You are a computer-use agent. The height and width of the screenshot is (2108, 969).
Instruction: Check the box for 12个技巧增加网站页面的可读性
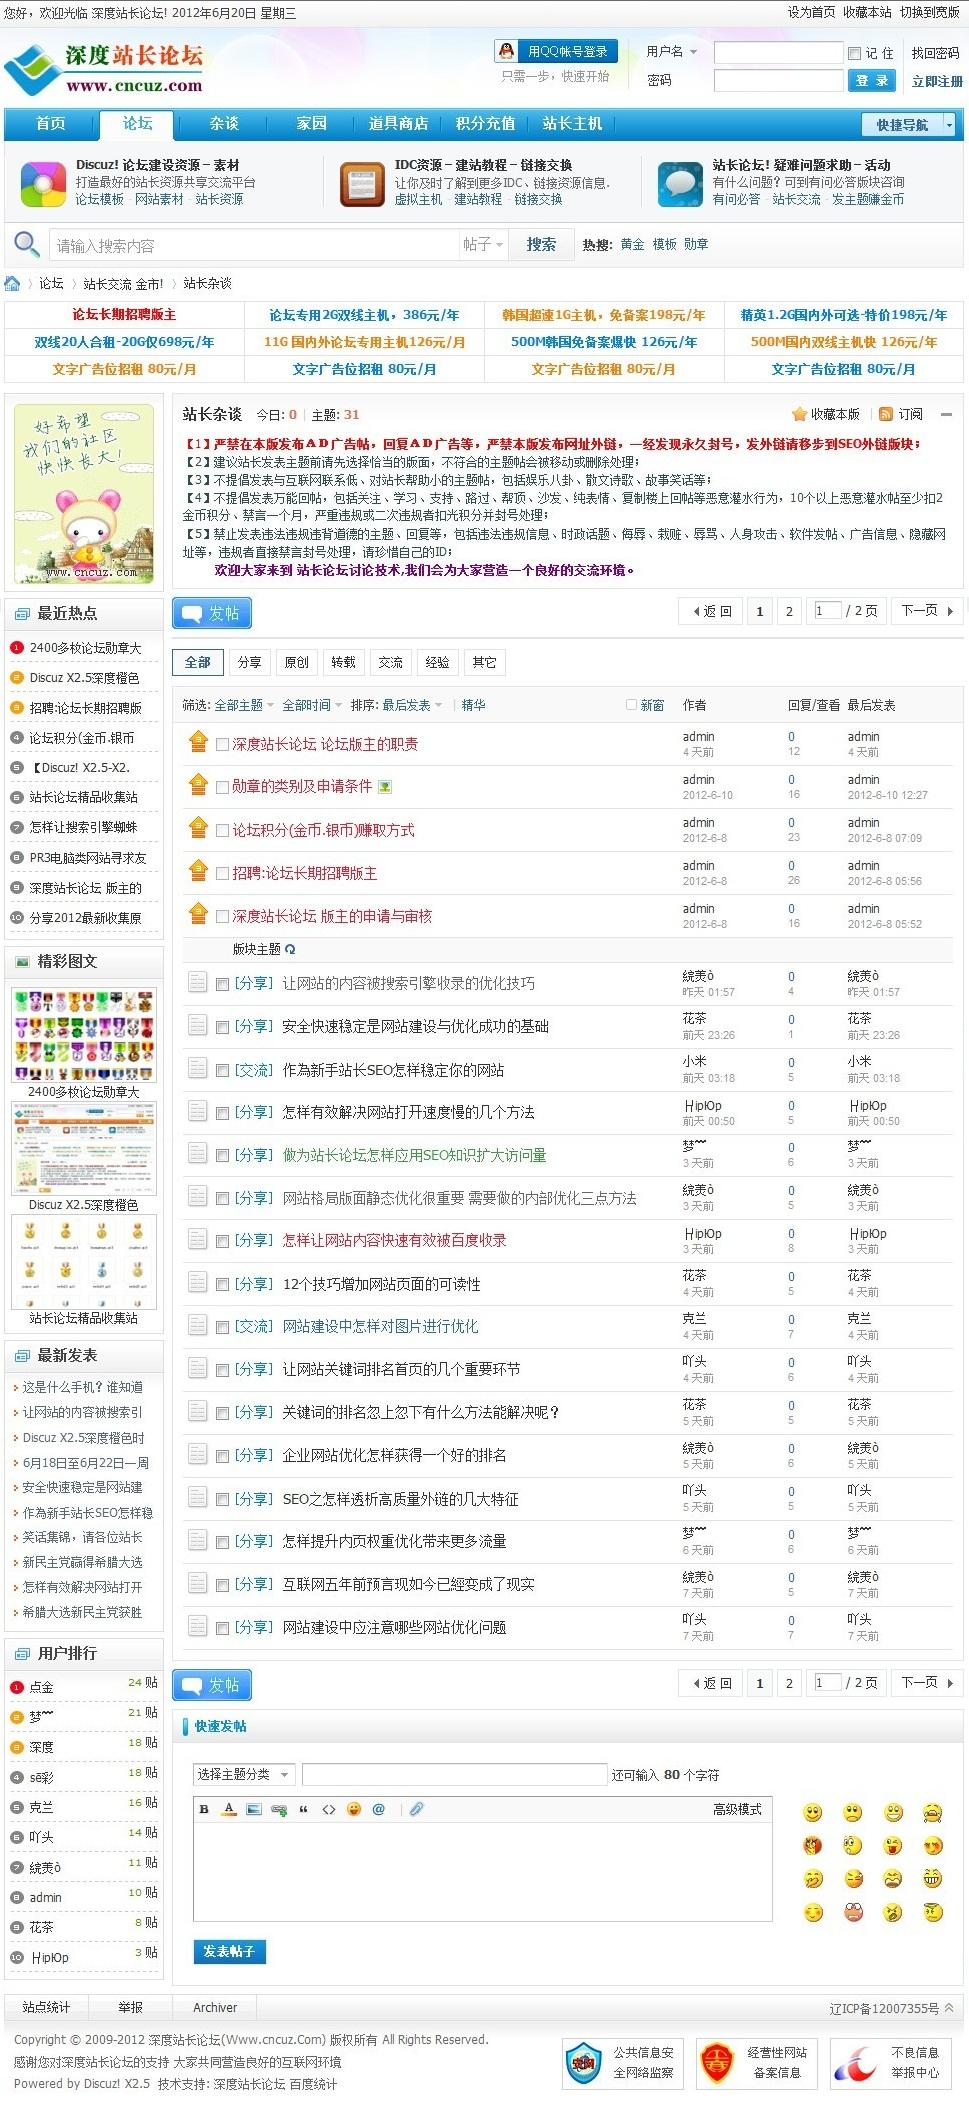pyautogui.click(x=223, y=1285)
